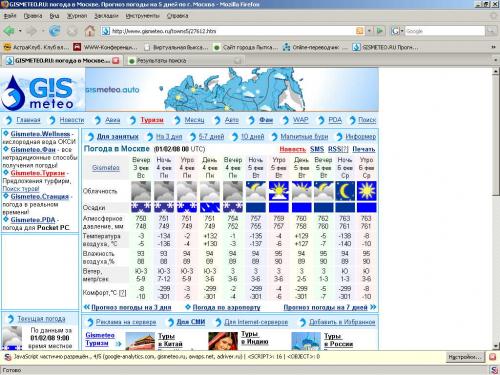This screenshot has height=375, width=500.
Task: Open the АстраКлуб bookmark
Action: coord(36,47)
